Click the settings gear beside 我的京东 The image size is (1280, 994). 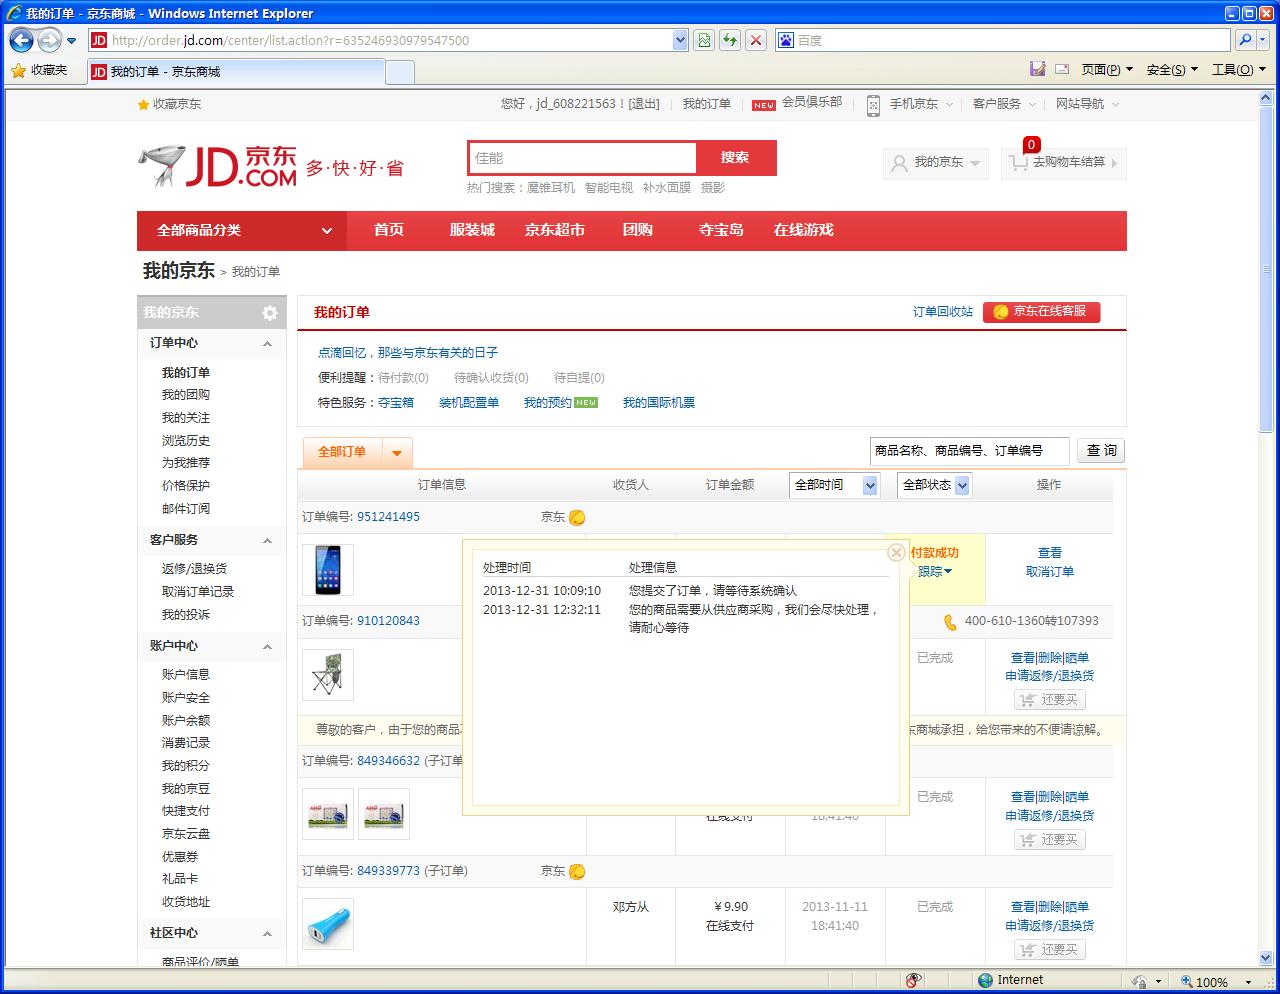click(269, 313)
